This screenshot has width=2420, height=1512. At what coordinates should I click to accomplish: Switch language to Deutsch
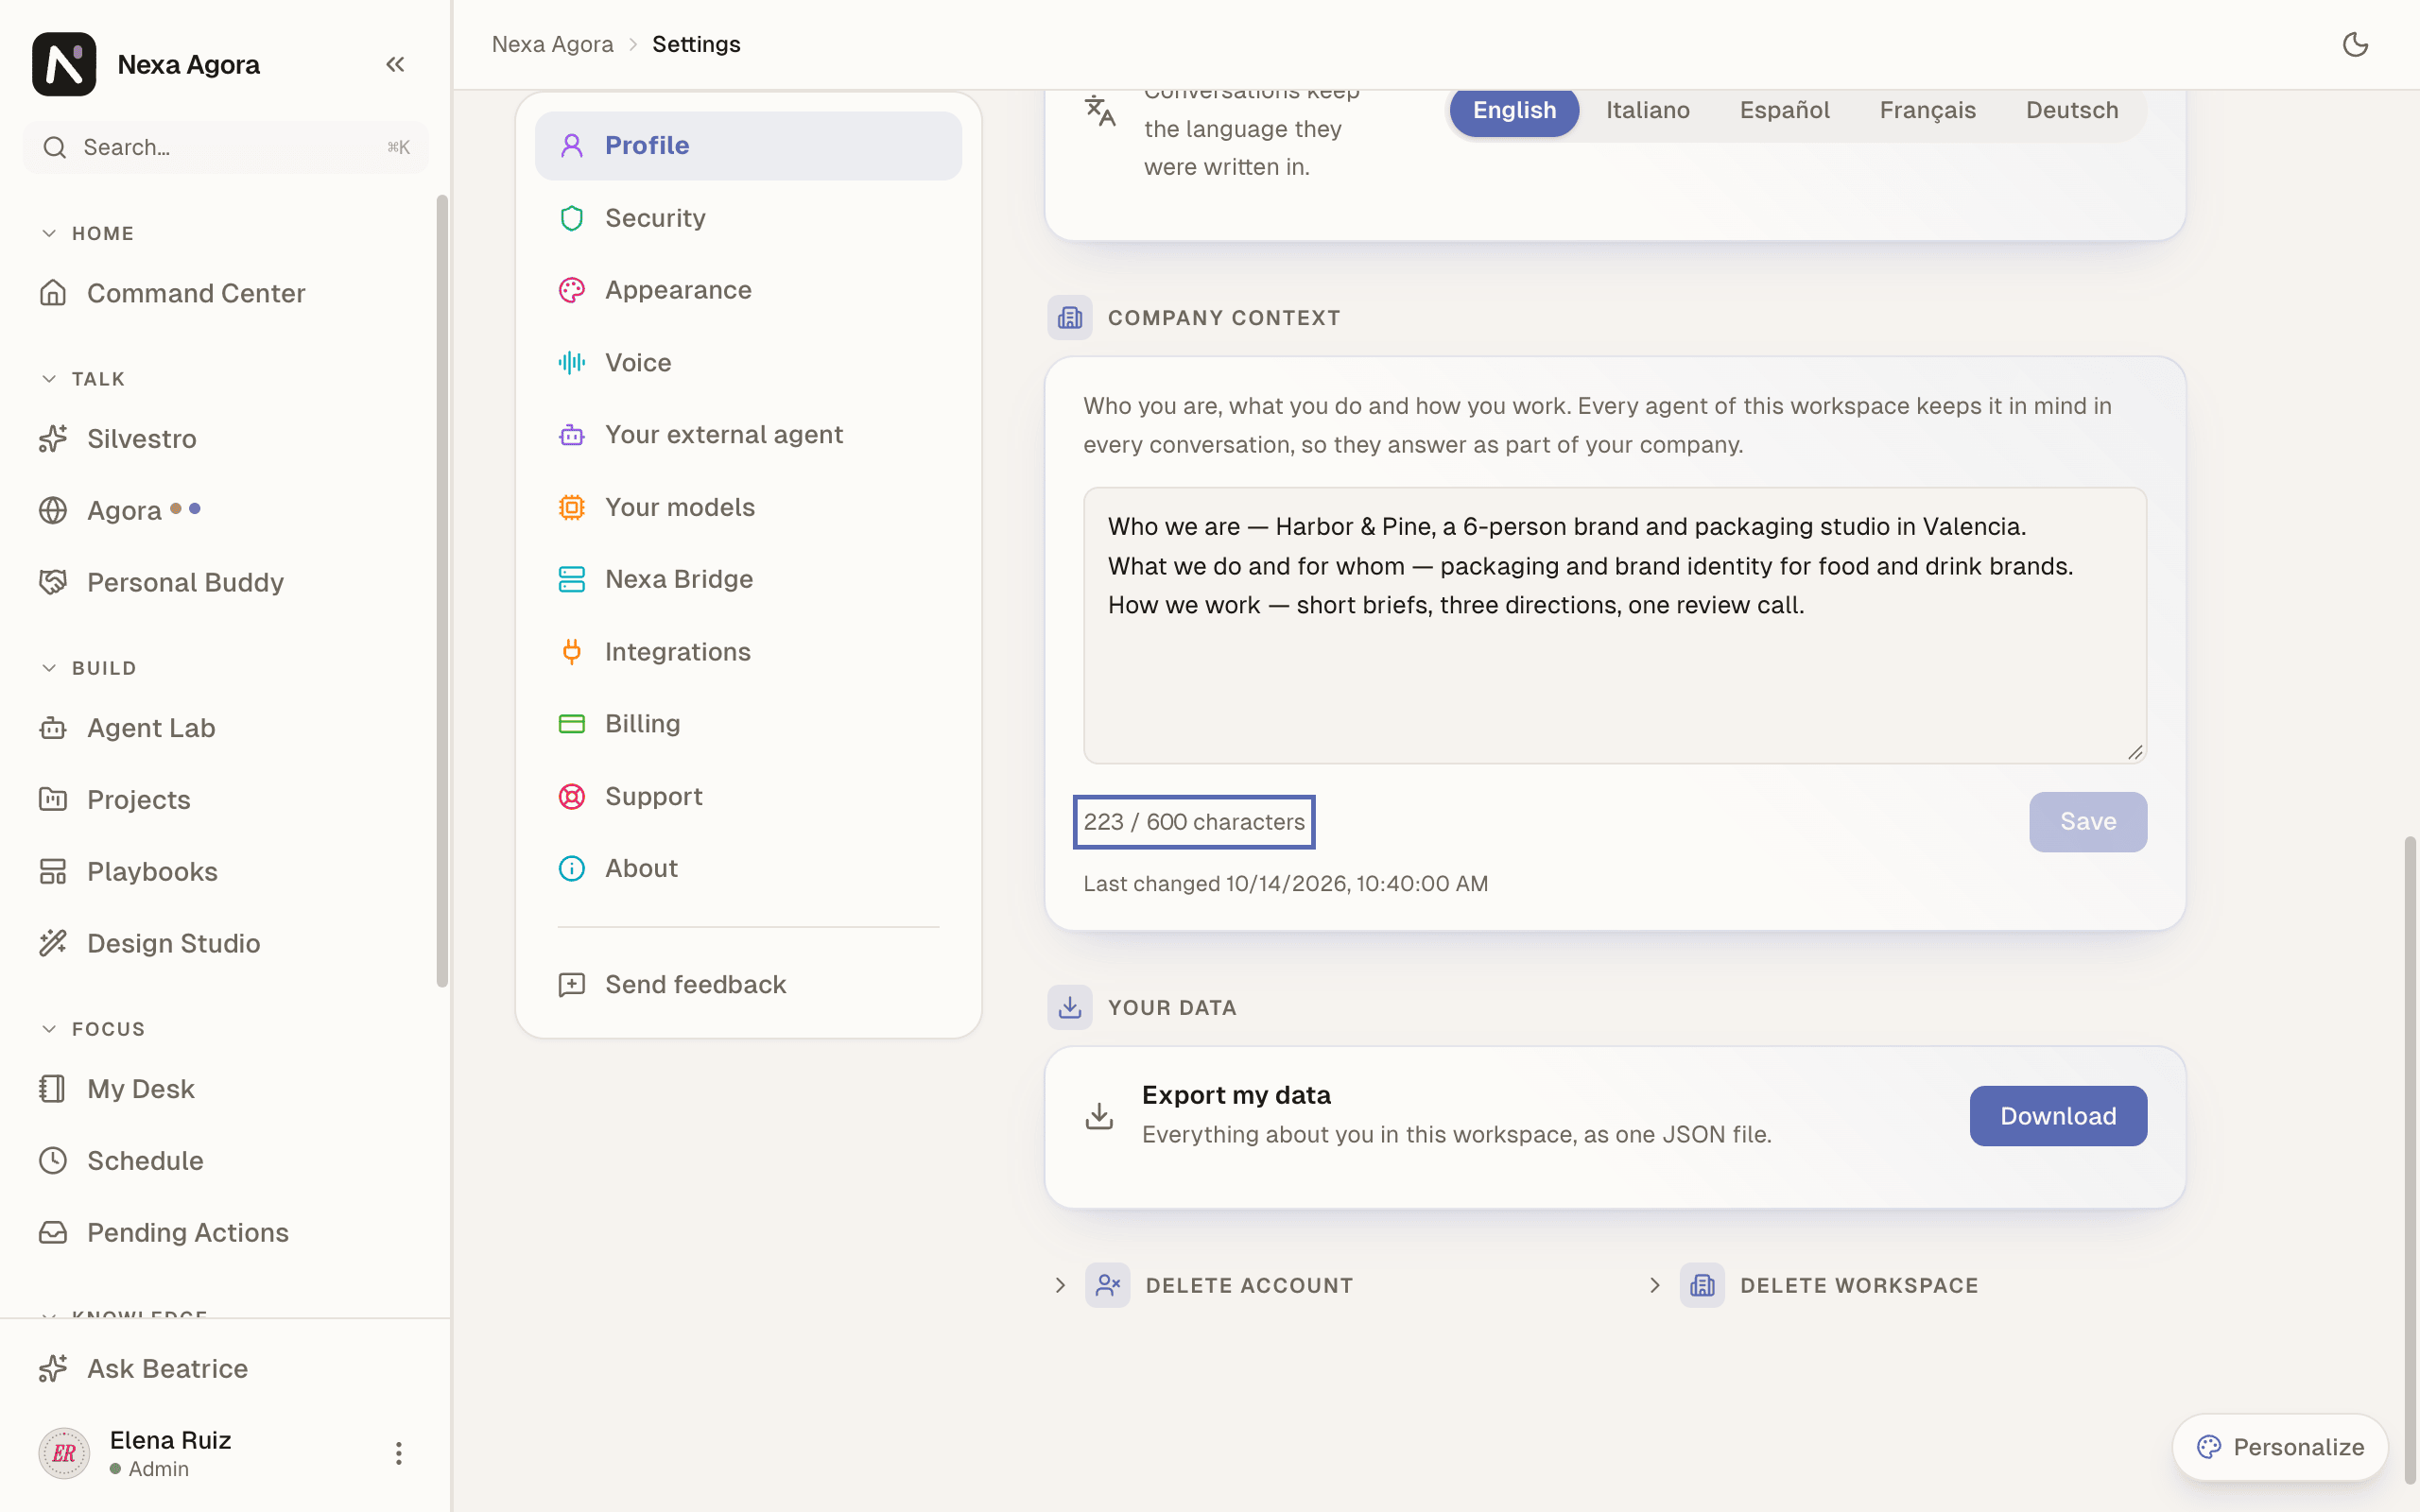tap(2072, 110)
